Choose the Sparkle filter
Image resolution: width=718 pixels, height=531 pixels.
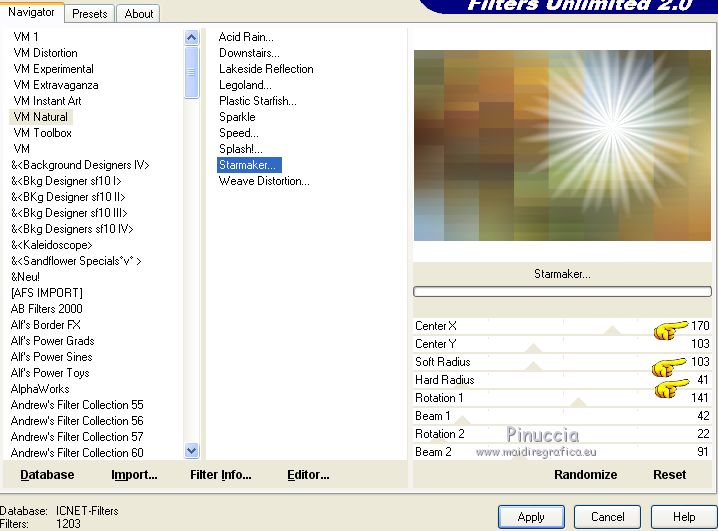pyautogui.click(x=237, y=117)
